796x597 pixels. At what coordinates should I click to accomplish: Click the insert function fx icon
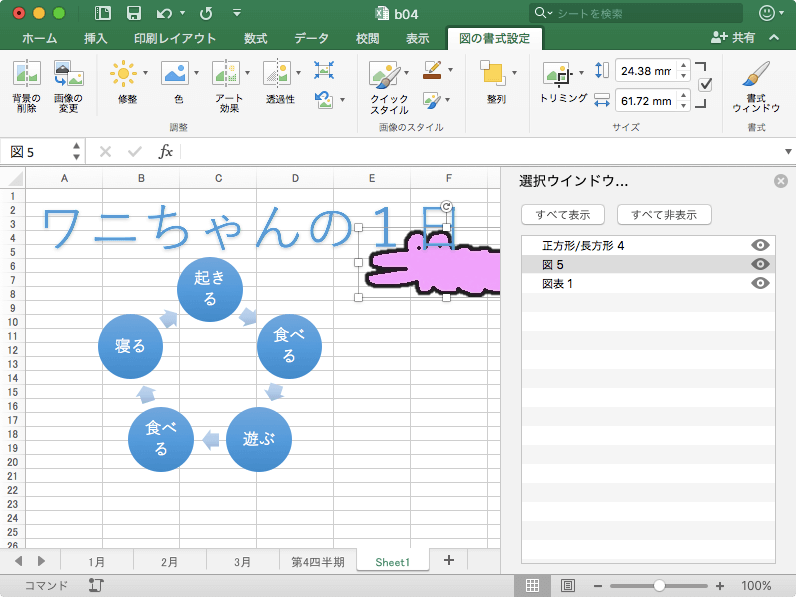165,151
